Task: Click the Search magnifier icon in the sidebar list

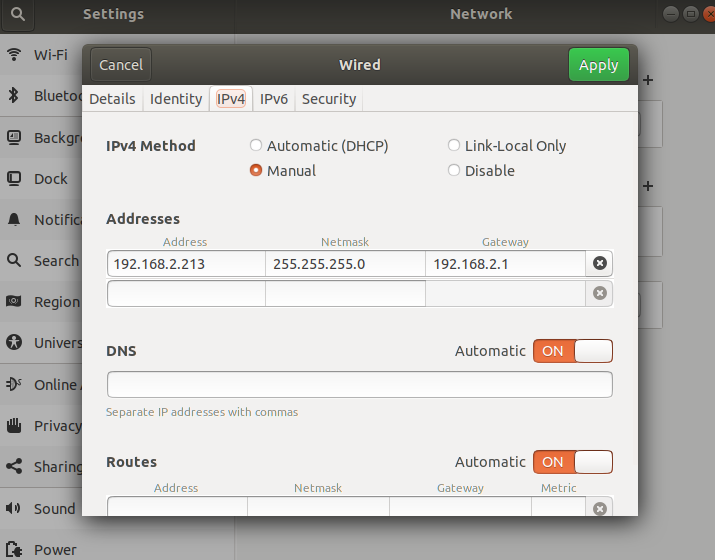Action: click(14, 260)
